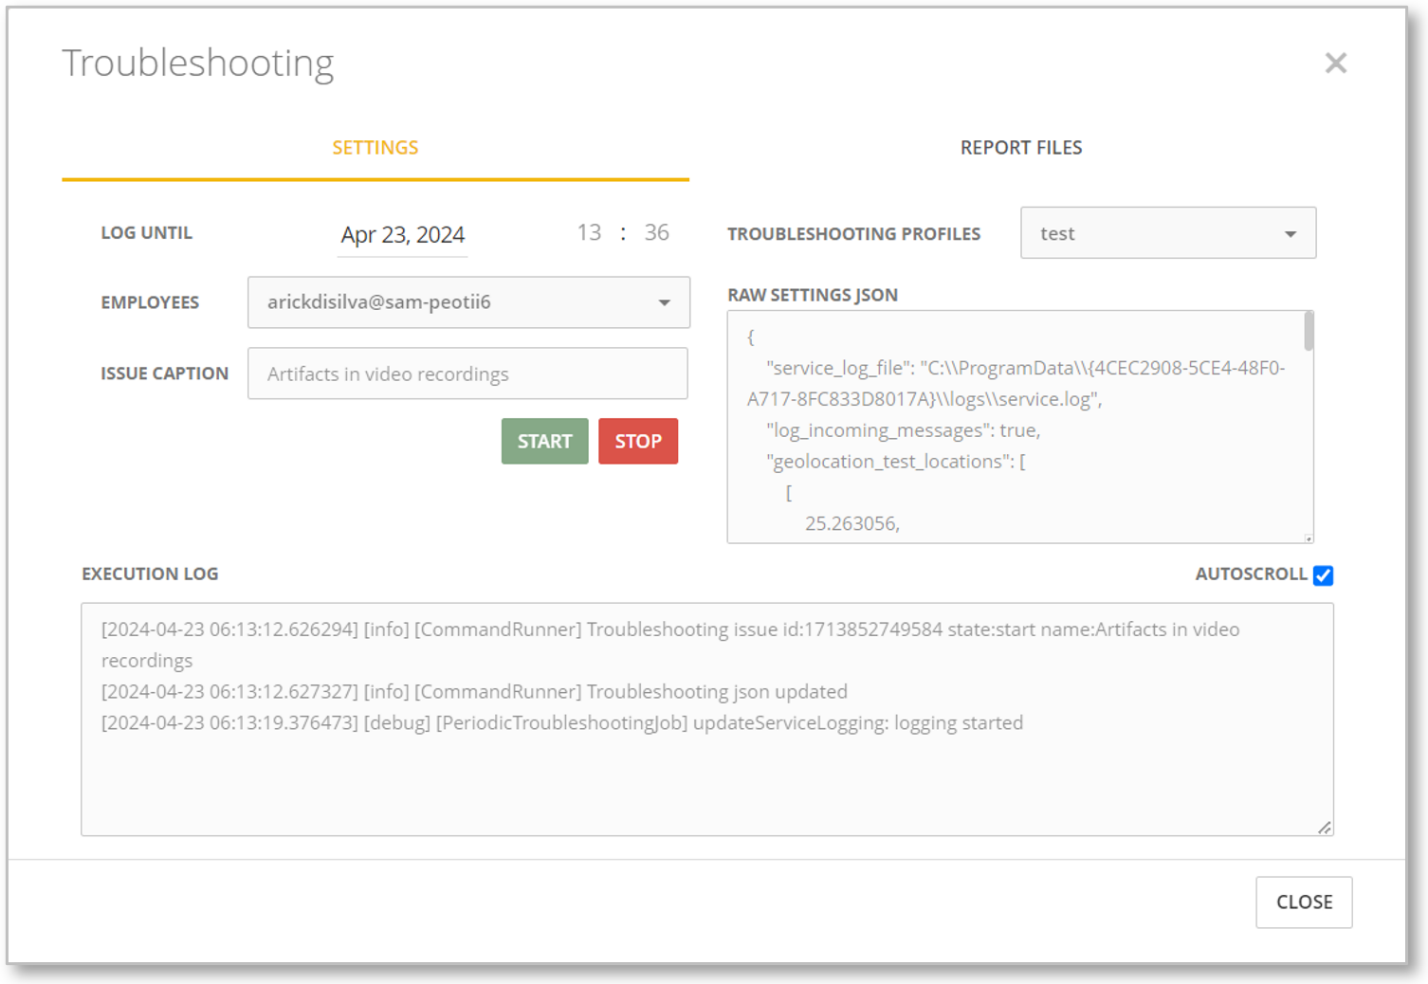This screenshot has height=984, width=1428.
Task: Click the LOG UNTIL label
Action: point(146,233)
